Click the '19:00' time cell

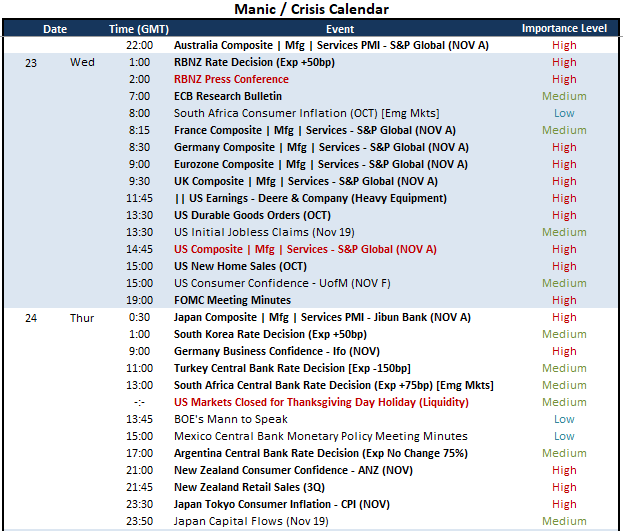click(139, 300)
